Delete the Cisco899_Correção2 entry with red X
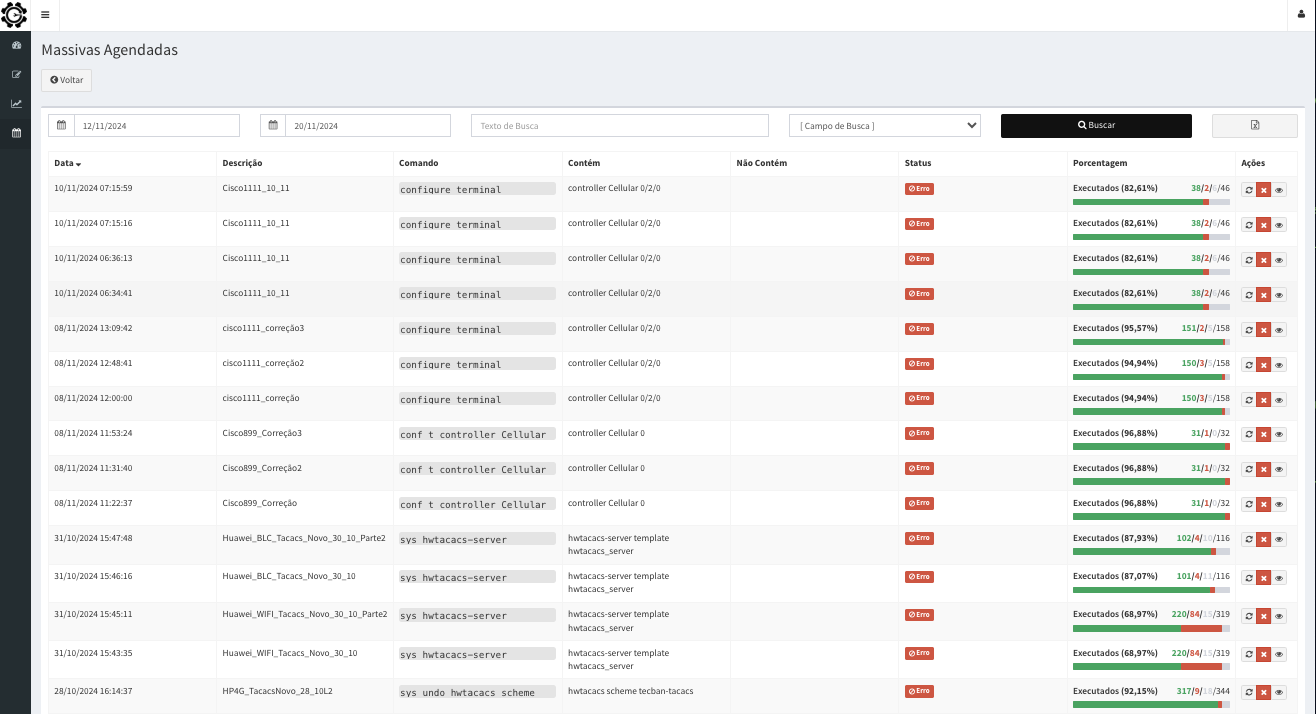This screenshot has width=1316, height=714. [1263, 470]
